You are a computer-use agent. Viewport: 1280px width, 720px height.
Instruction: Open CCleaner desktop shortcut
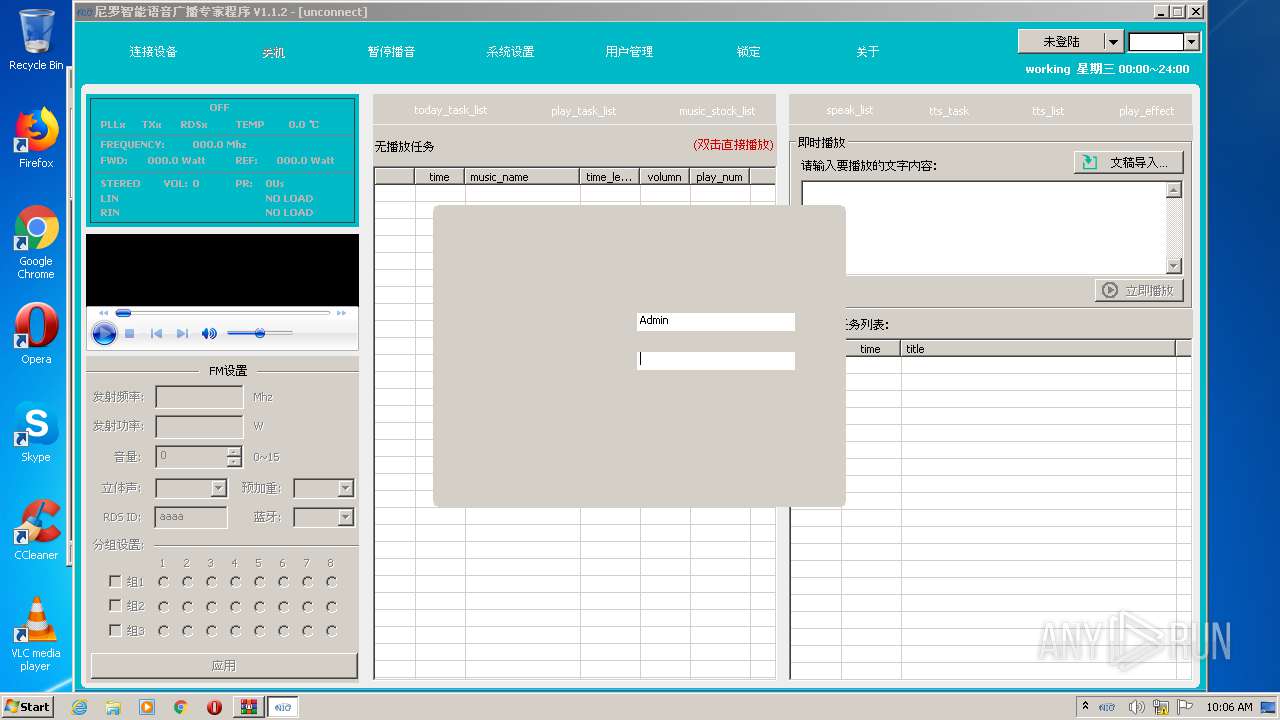click(36, 530)
